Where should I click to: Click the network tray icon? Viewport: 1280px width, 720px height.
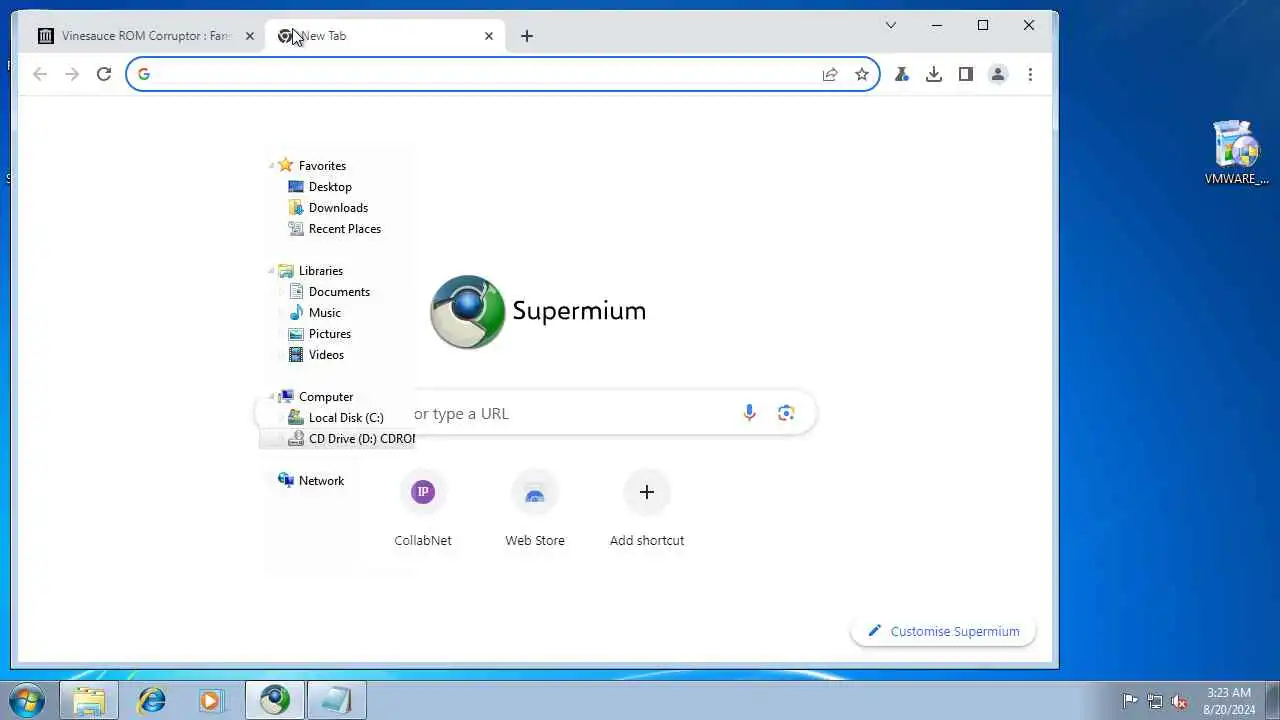tap(1155, 701)
